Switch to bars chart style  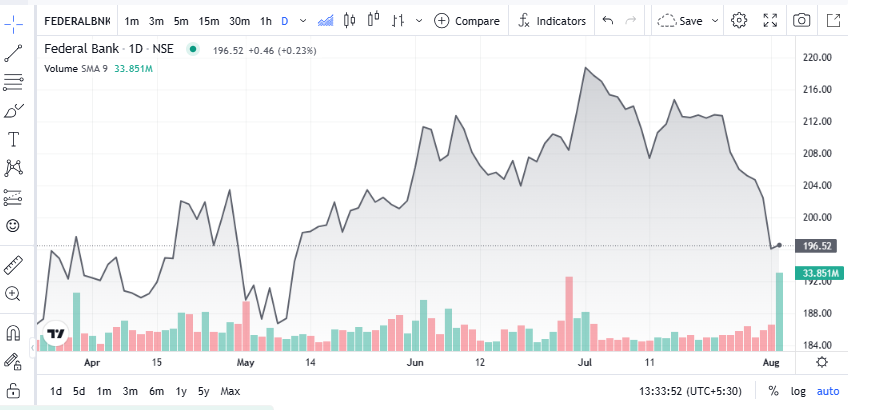pos(397,21)
